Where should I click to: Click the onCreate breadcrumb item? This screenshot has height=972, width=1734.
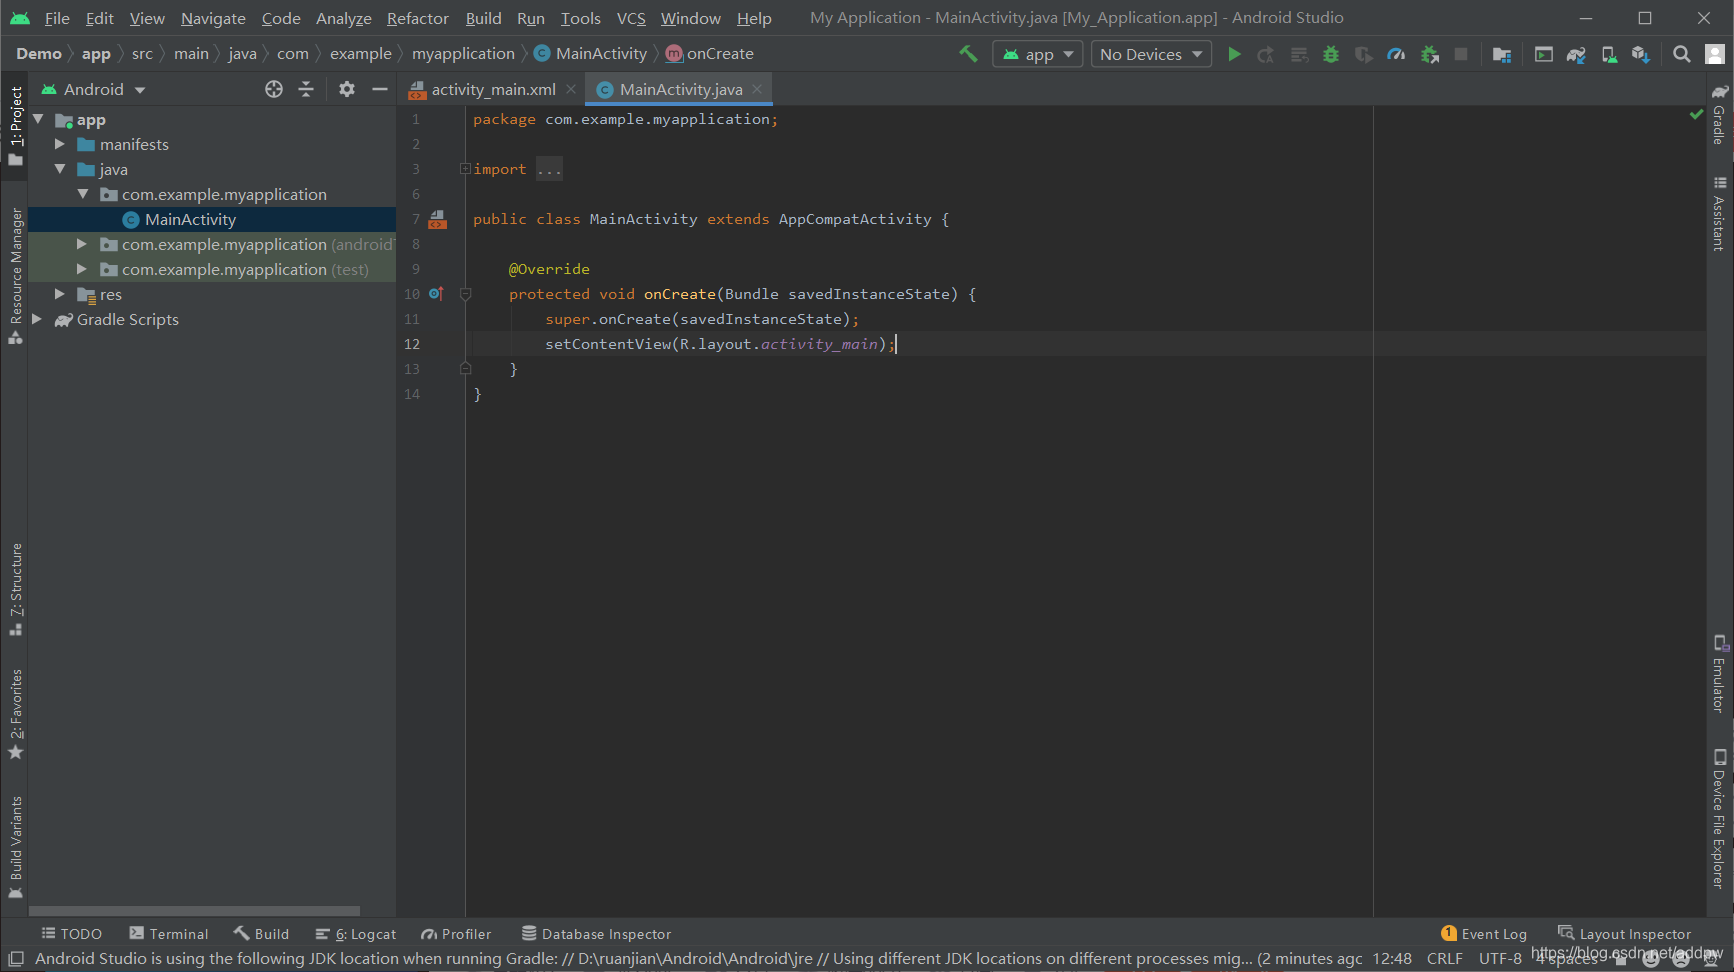tap(710, 54)
